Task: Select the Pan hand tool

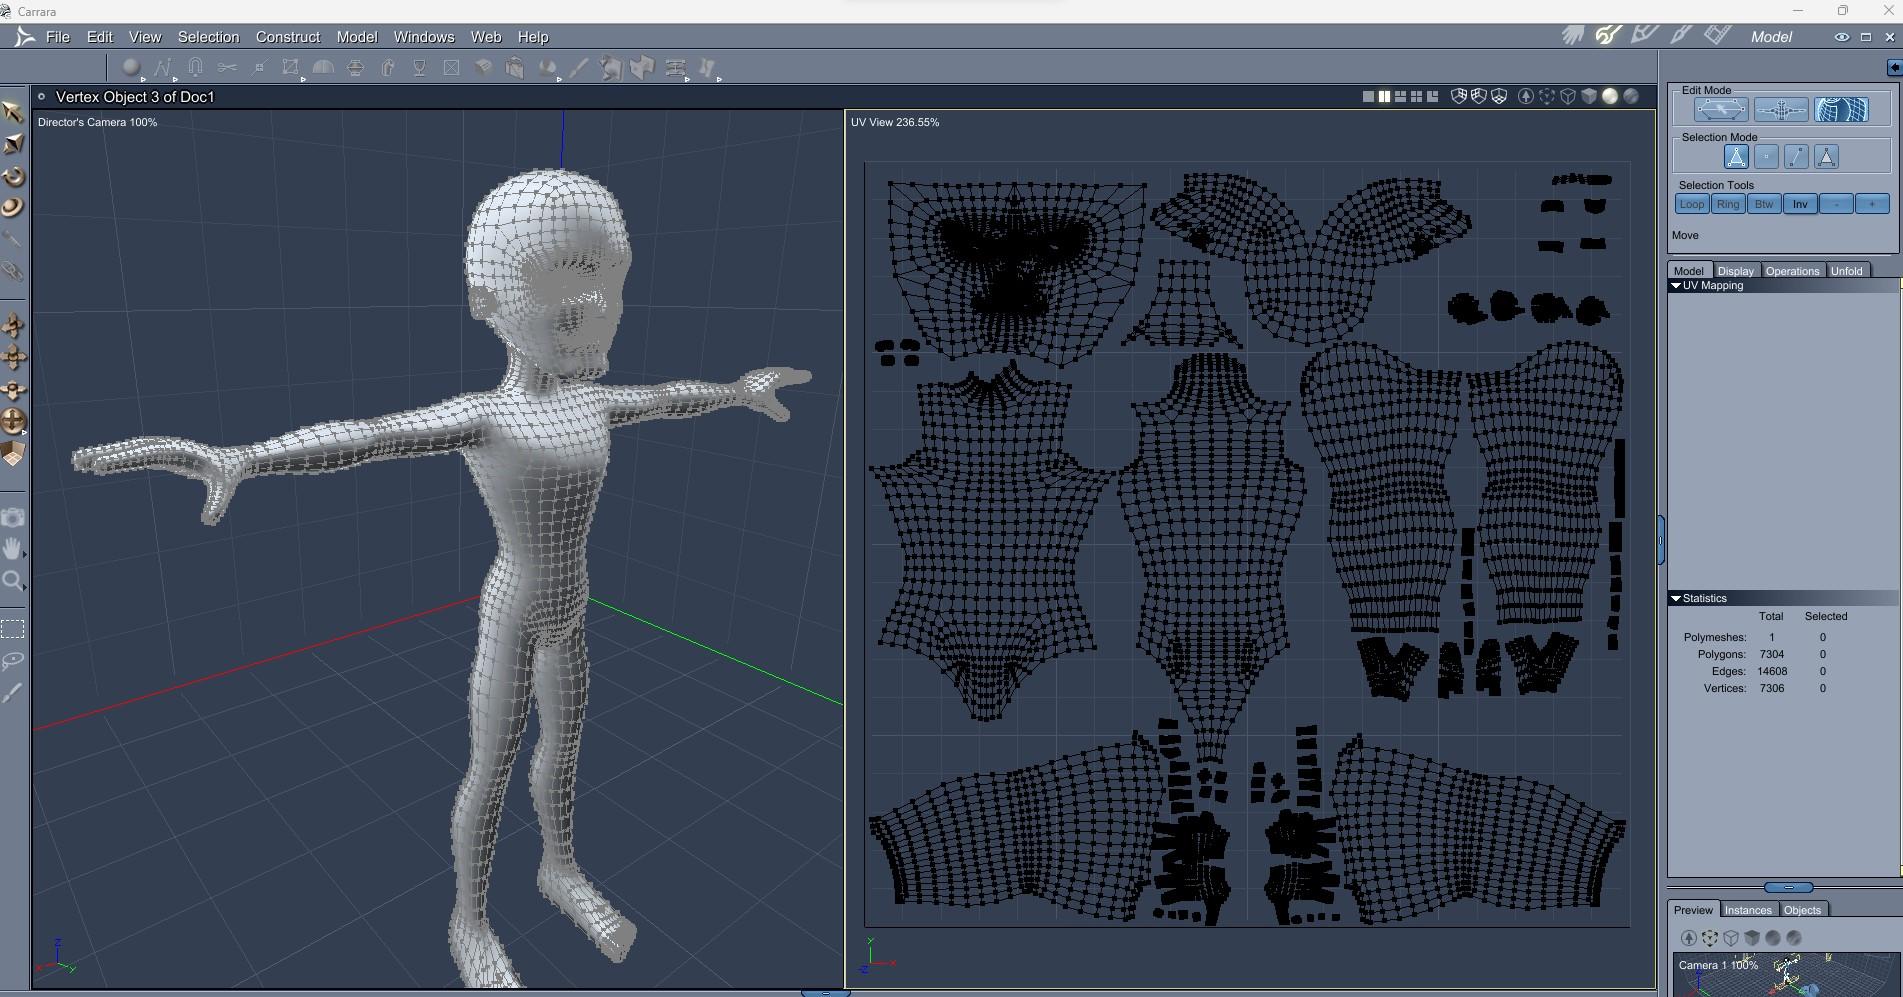Action: [x=12, y=548]
